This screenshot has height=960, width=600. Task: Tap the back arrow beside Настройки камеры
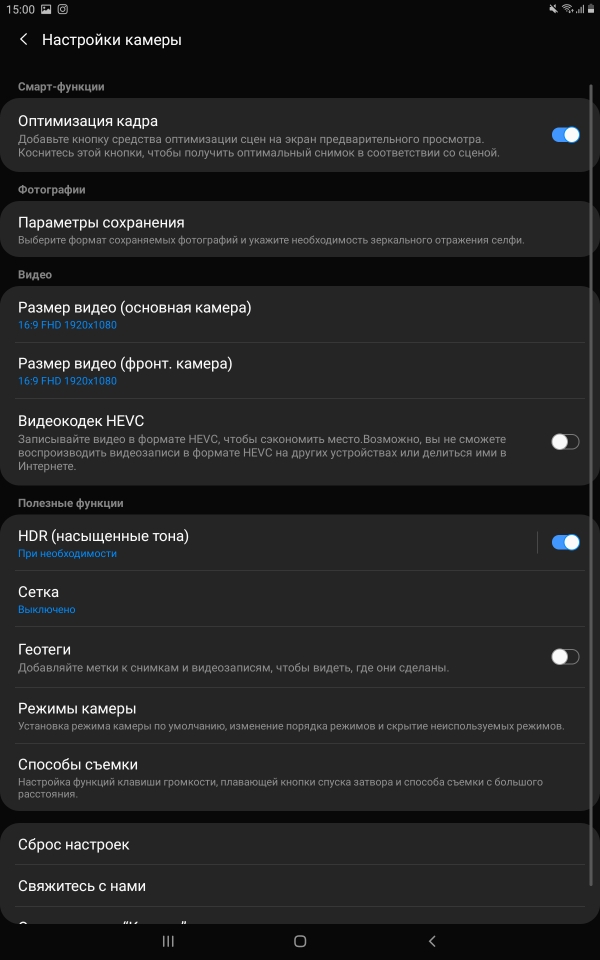pos(24,40)
